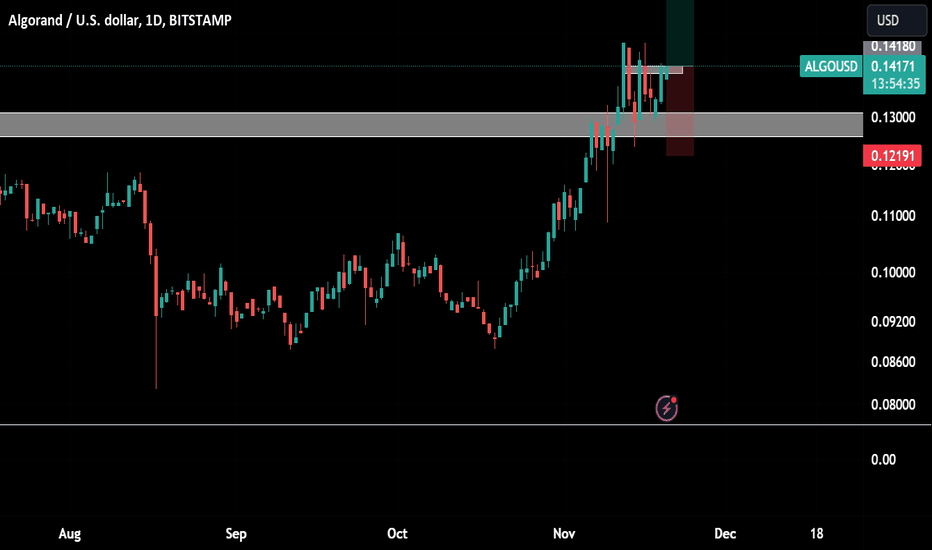
Task: Click the lightning event marker icon
Action: 666,408
